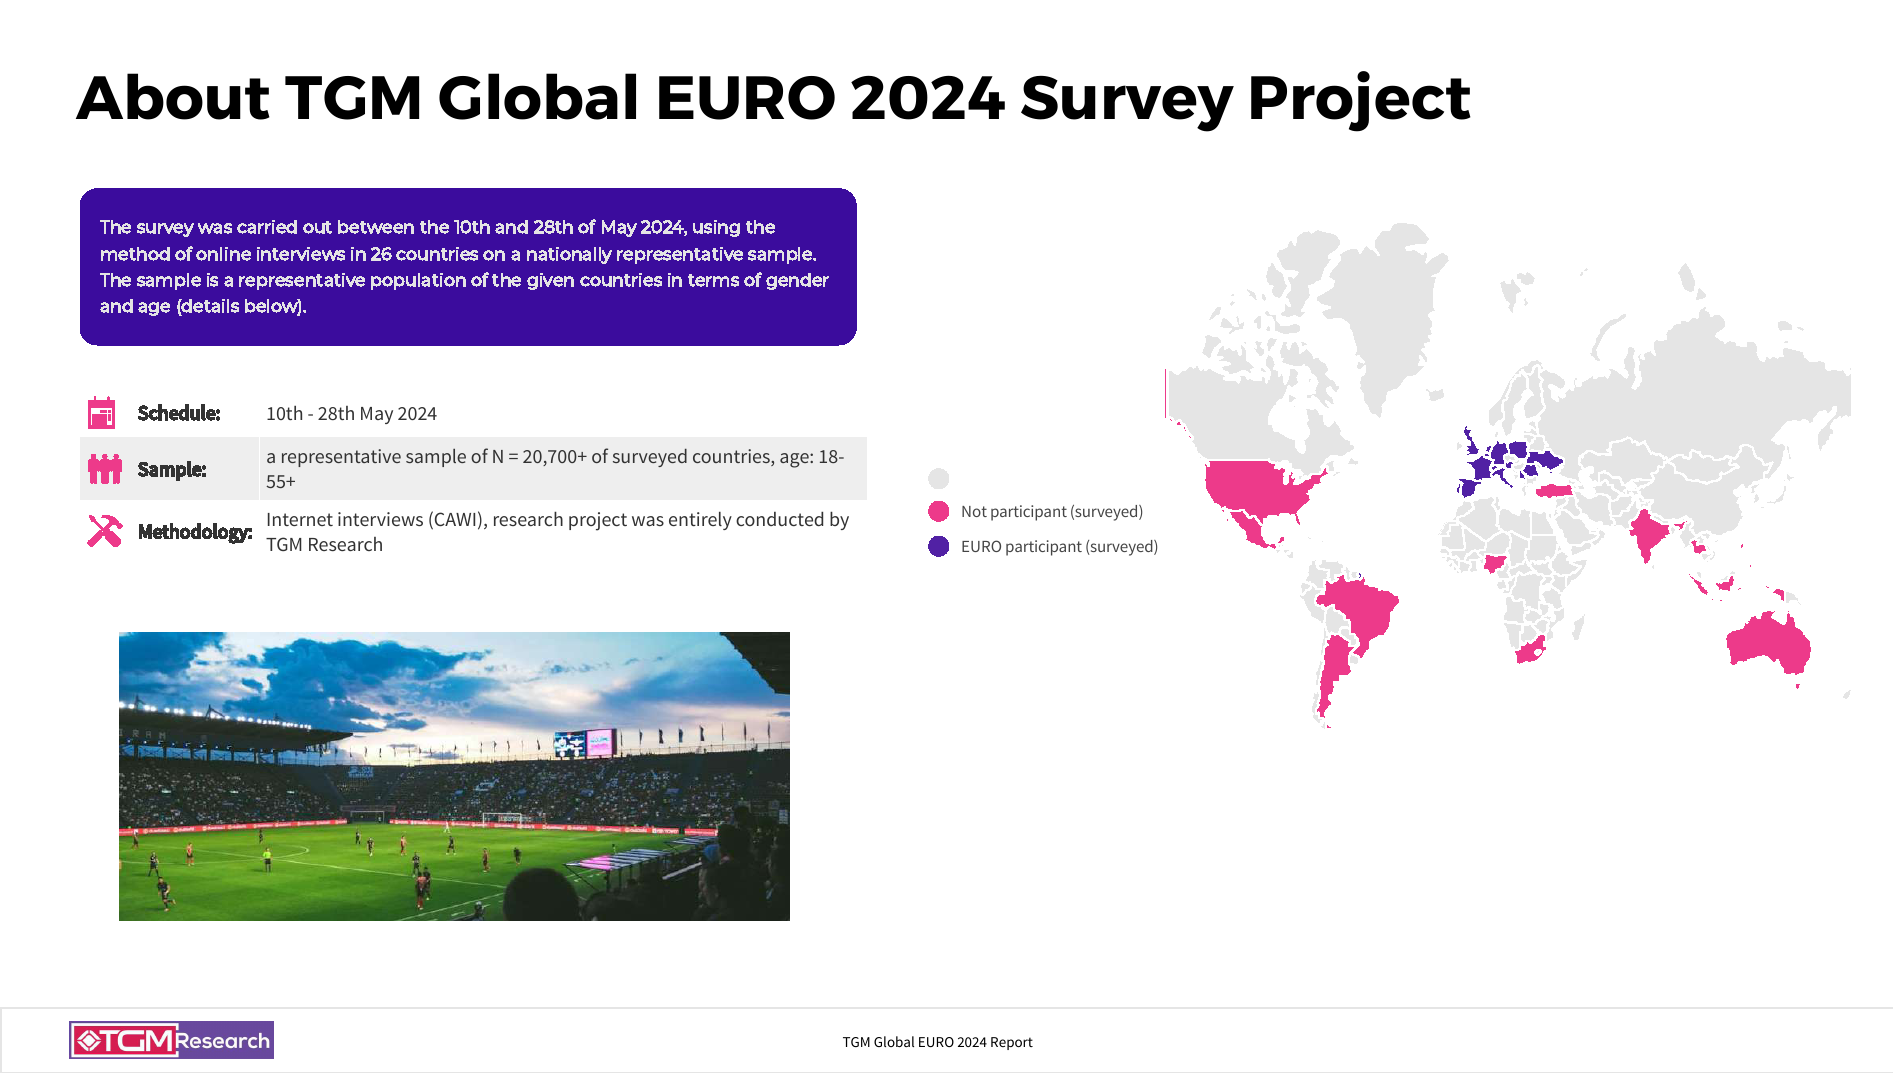Click the crossed tools icon beside Methodology
The image size is (1893, 1073).
click(104, 531)
